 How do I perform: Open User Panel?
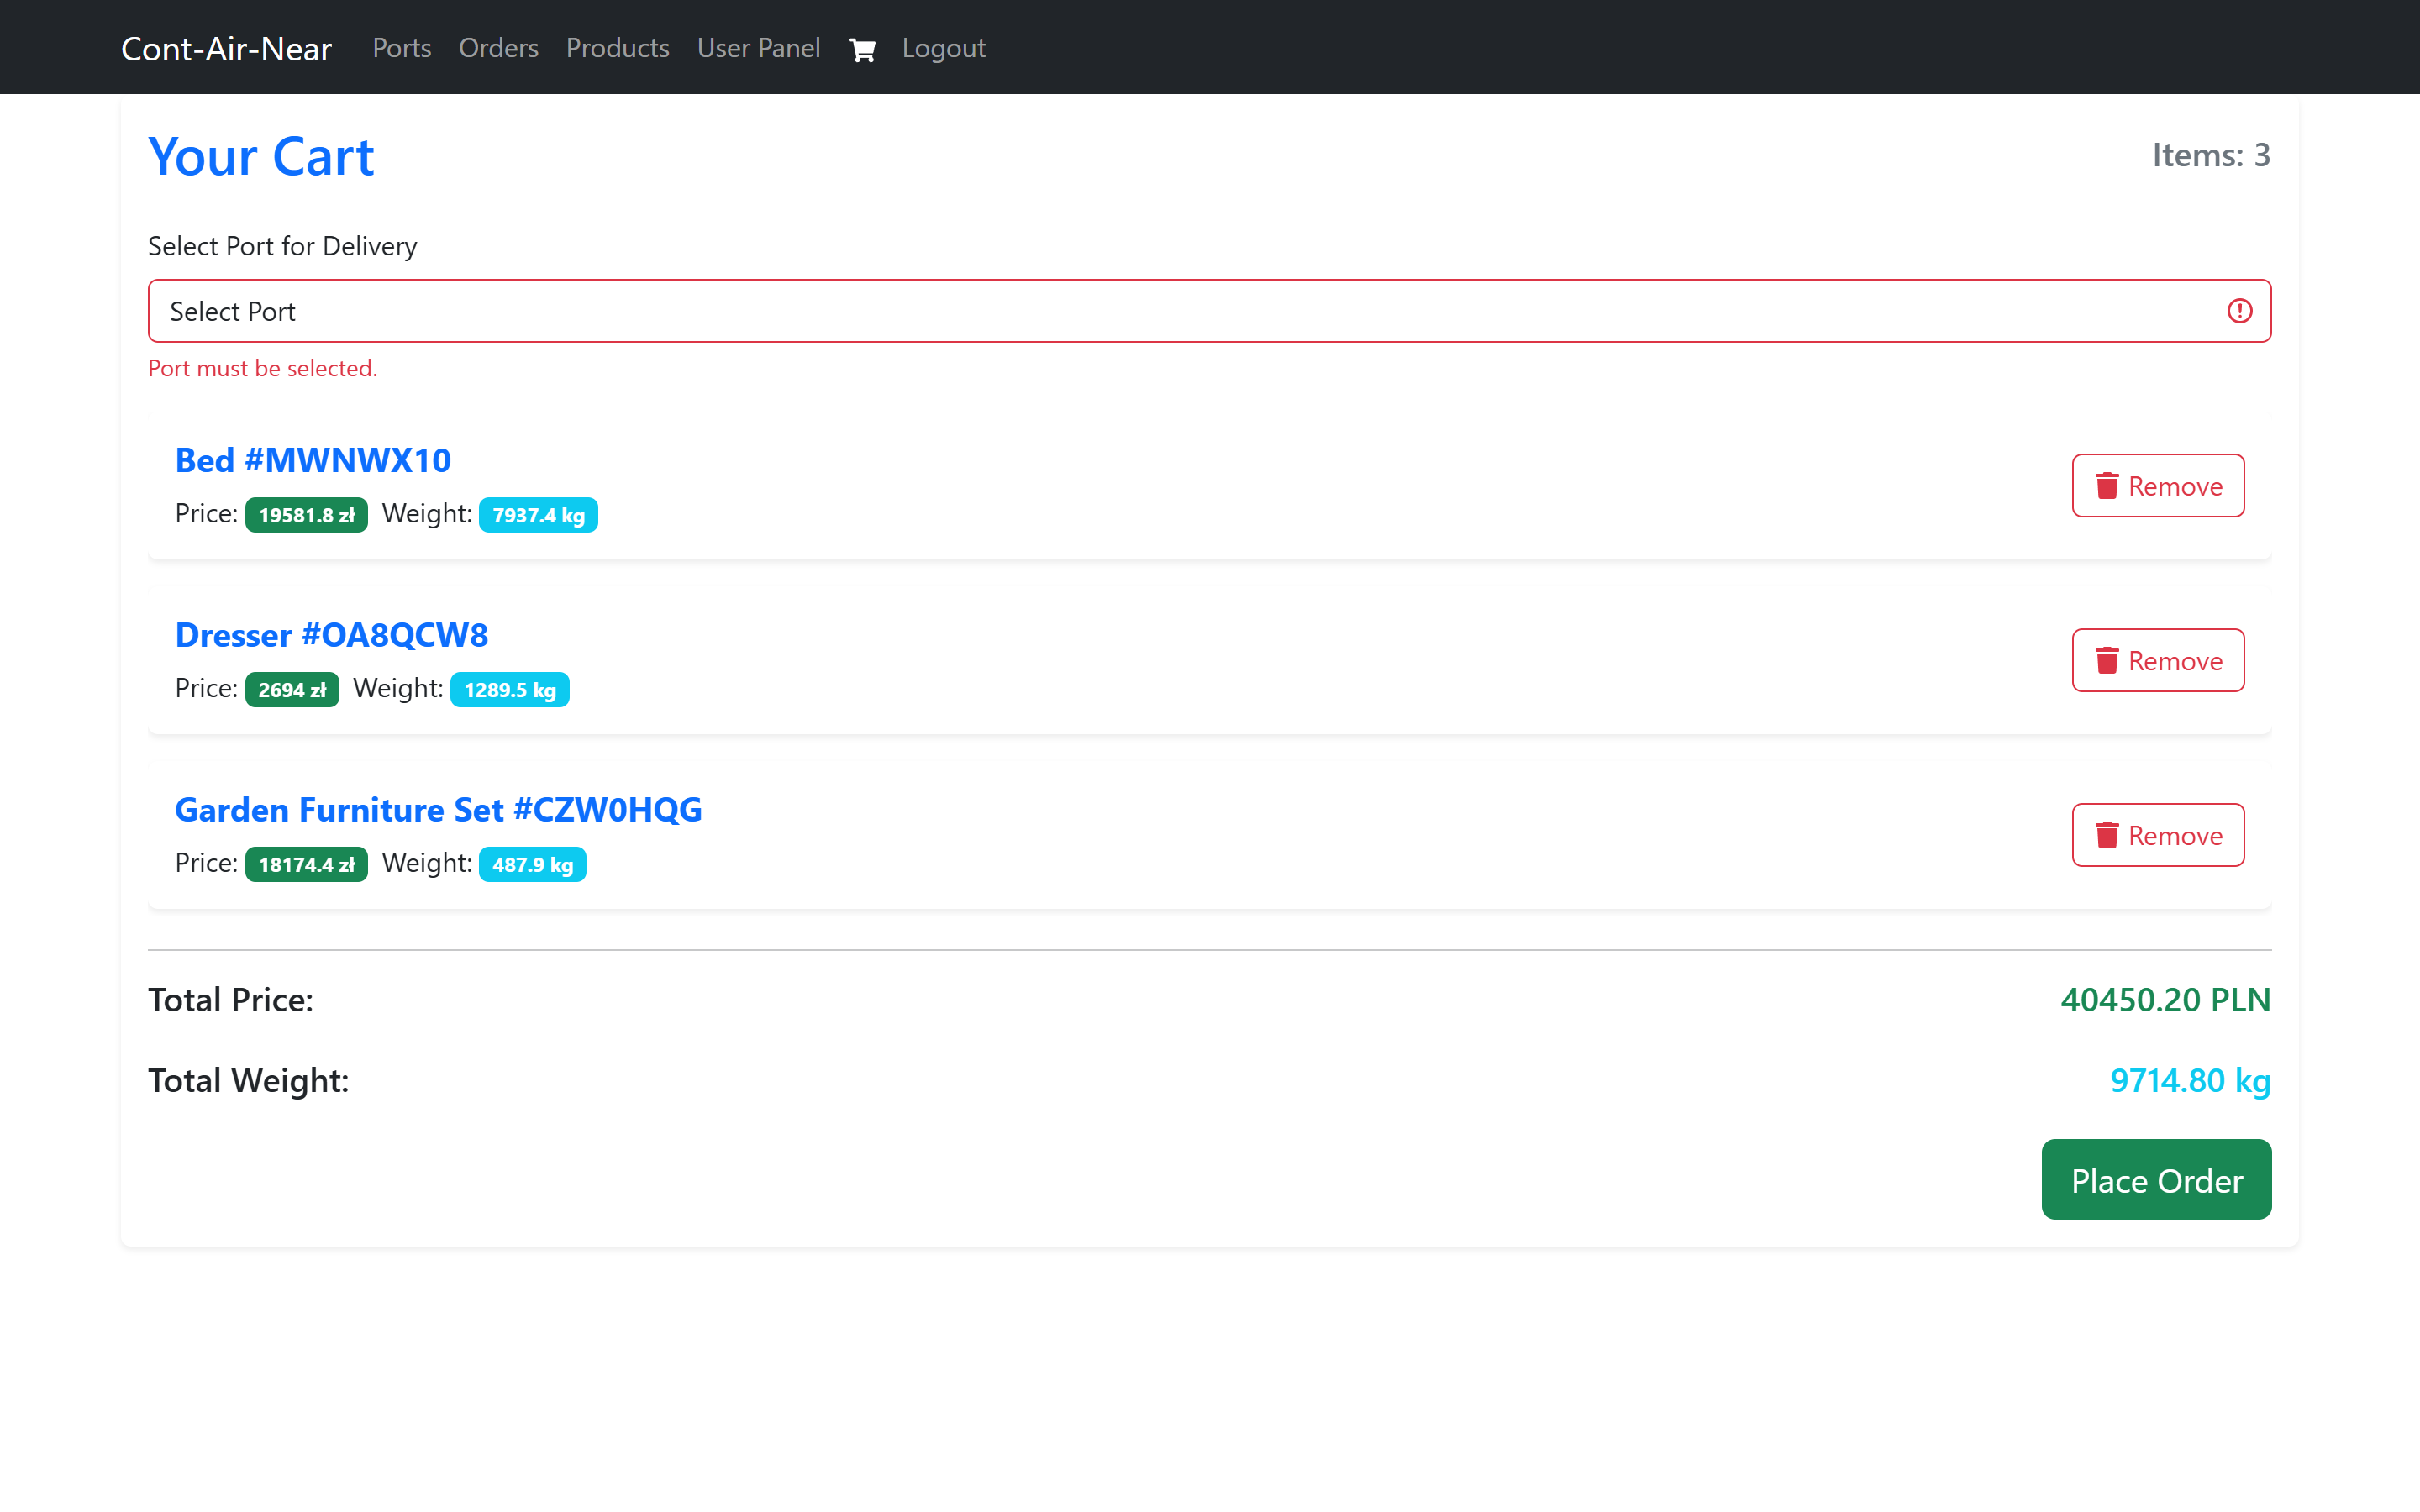[x=758, y=48]
